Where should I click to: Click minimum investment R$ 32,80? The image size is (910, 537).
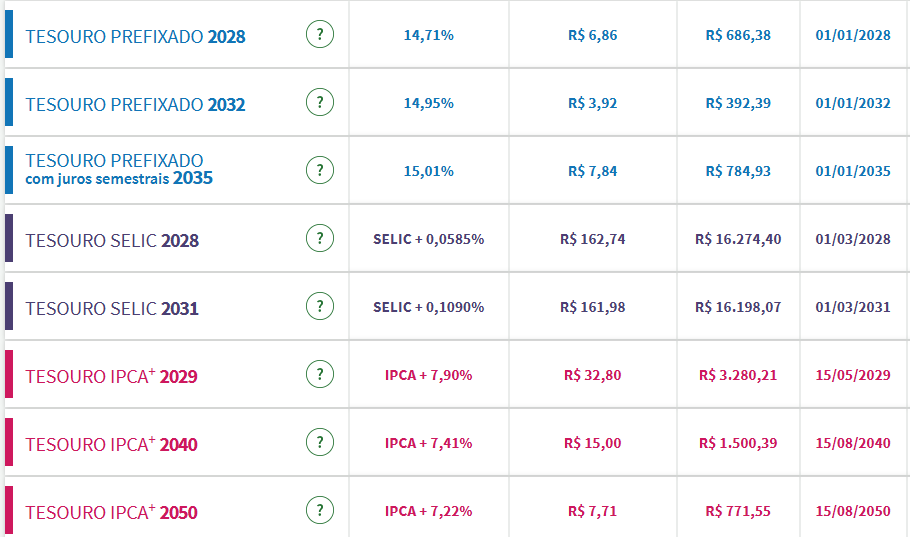593,375
